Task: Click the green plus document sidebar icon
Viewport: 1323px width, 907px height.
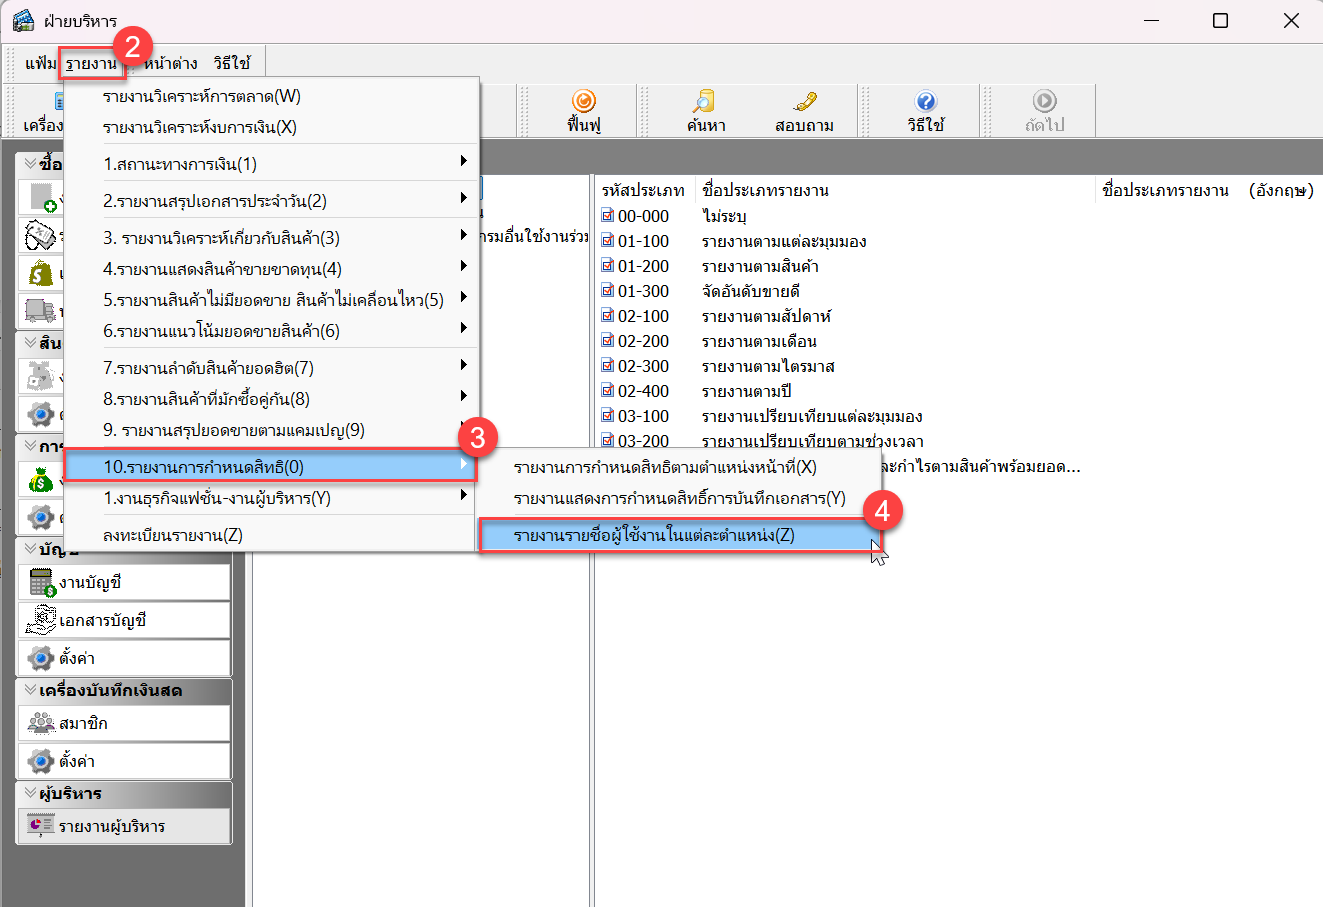Action: tap(41, 198)
